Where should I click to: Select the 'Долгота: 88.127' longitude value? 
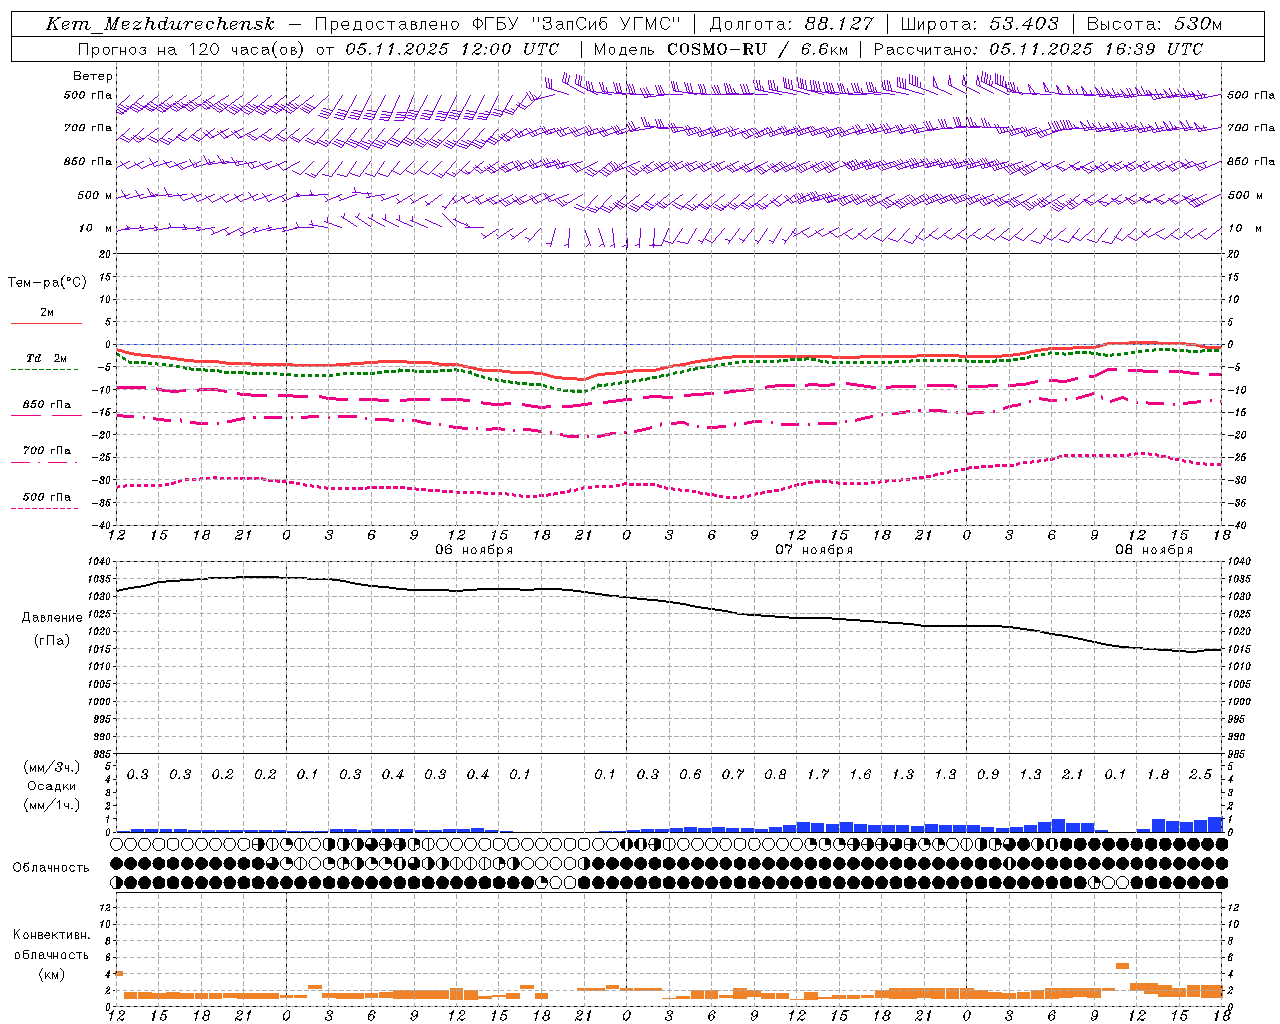click(791, 24)
